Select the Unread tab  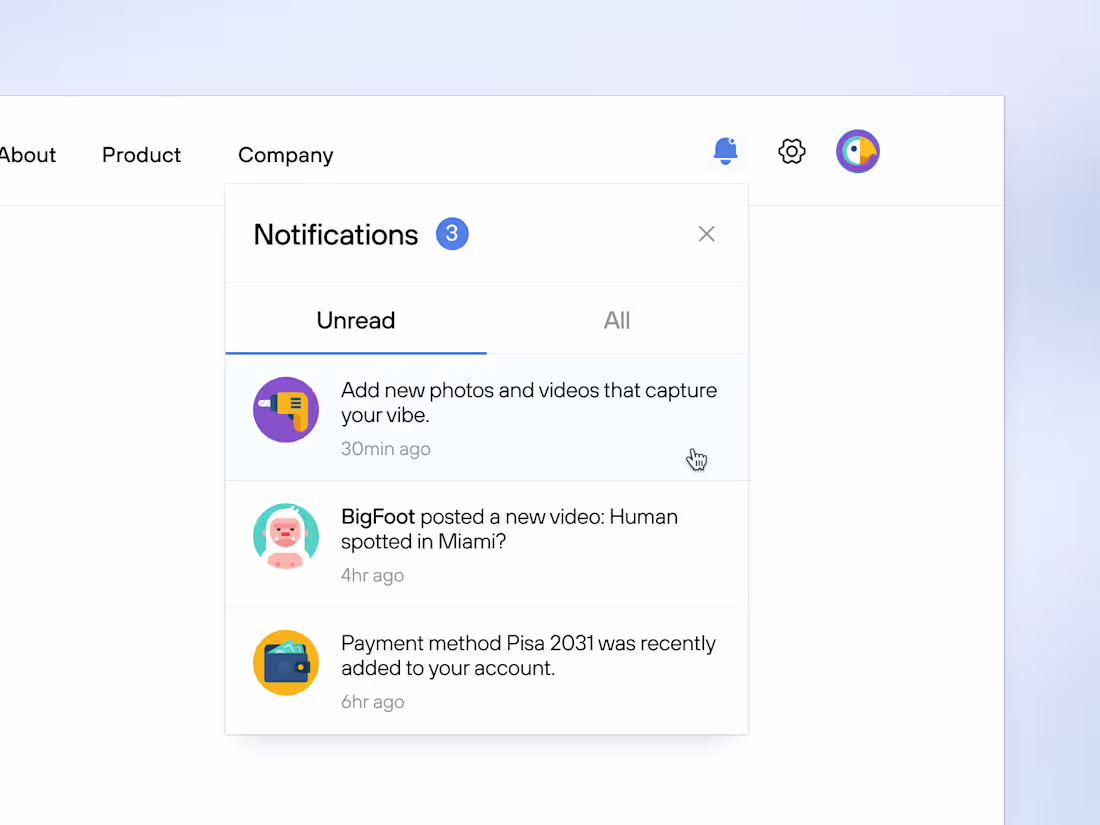pyautogui.click(x=355, y=320)
